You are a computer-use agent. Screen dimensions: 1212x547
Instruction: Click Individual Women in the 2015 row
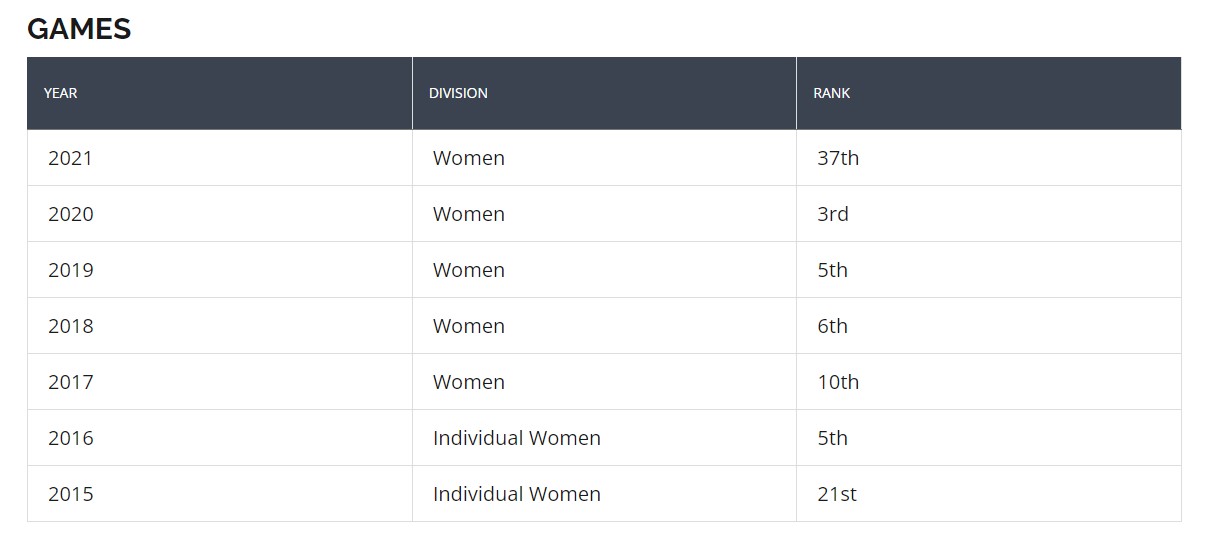point(517,494)
